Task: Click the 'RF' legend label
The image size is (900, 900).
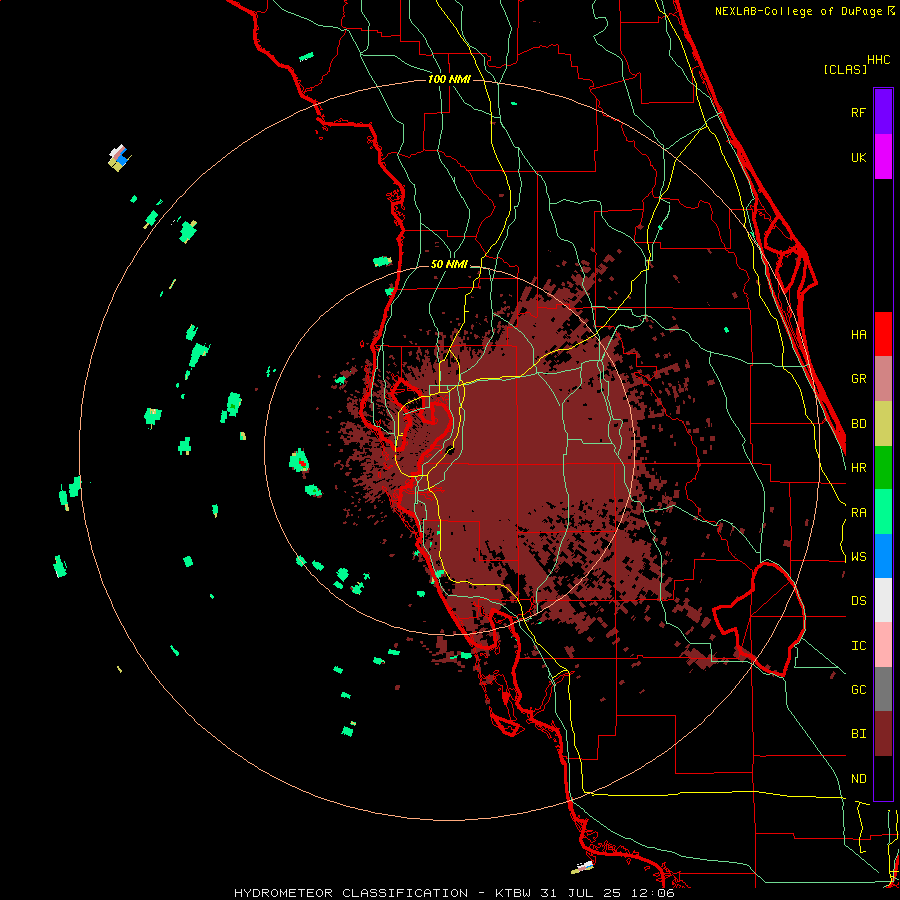Action: (x=858, y=112)
